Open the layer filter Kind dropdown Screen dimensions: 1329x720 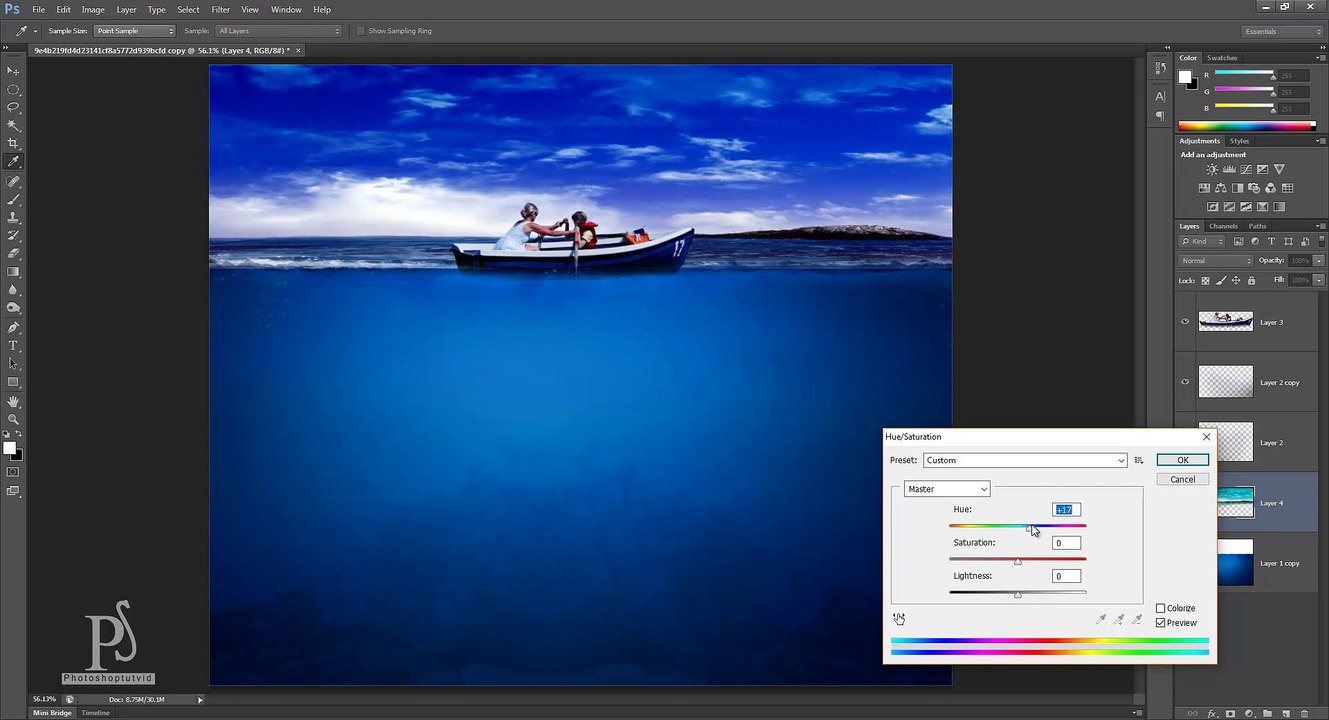[x=1204, y=241]
